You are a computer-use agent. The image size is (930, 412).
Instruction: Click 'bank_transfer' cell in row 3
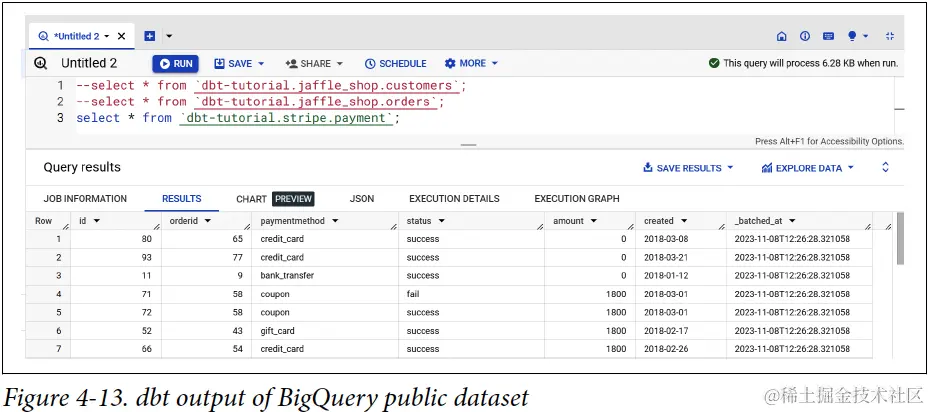pyautogui.click(x=324, y=276)
